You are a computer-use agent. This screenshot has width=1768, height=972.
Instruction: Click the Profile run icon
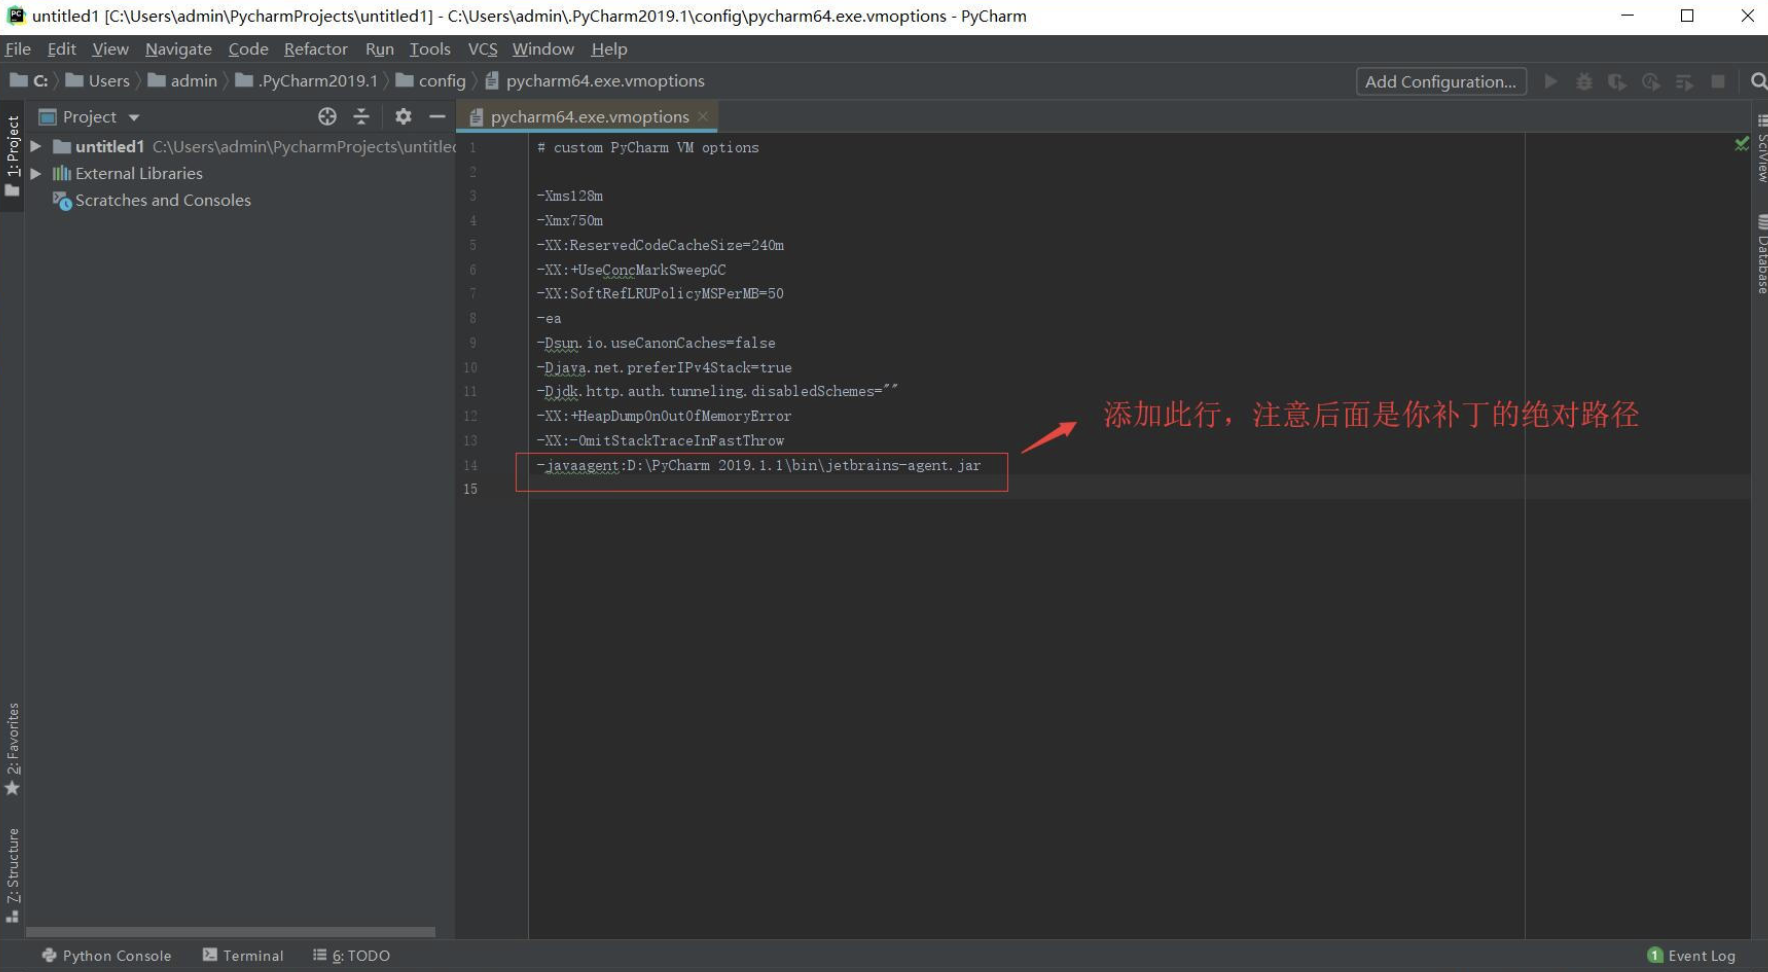(1651, 82)
